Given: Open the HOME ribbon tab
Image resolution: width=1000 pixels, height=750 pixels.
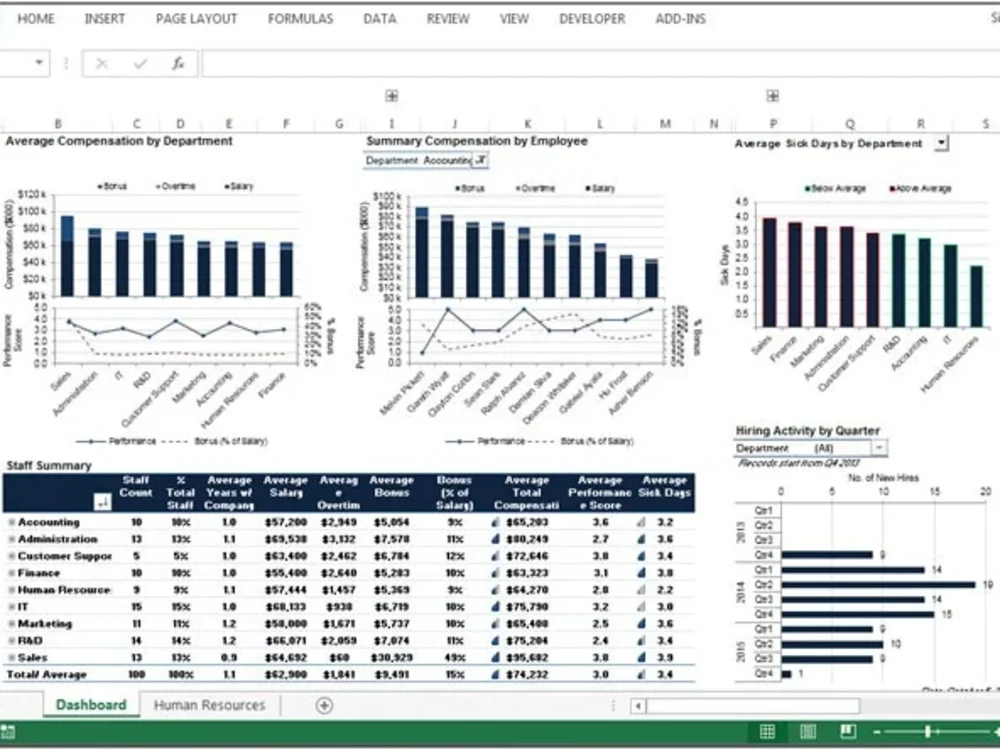Looking at the screenshot, I should (36, 19).
